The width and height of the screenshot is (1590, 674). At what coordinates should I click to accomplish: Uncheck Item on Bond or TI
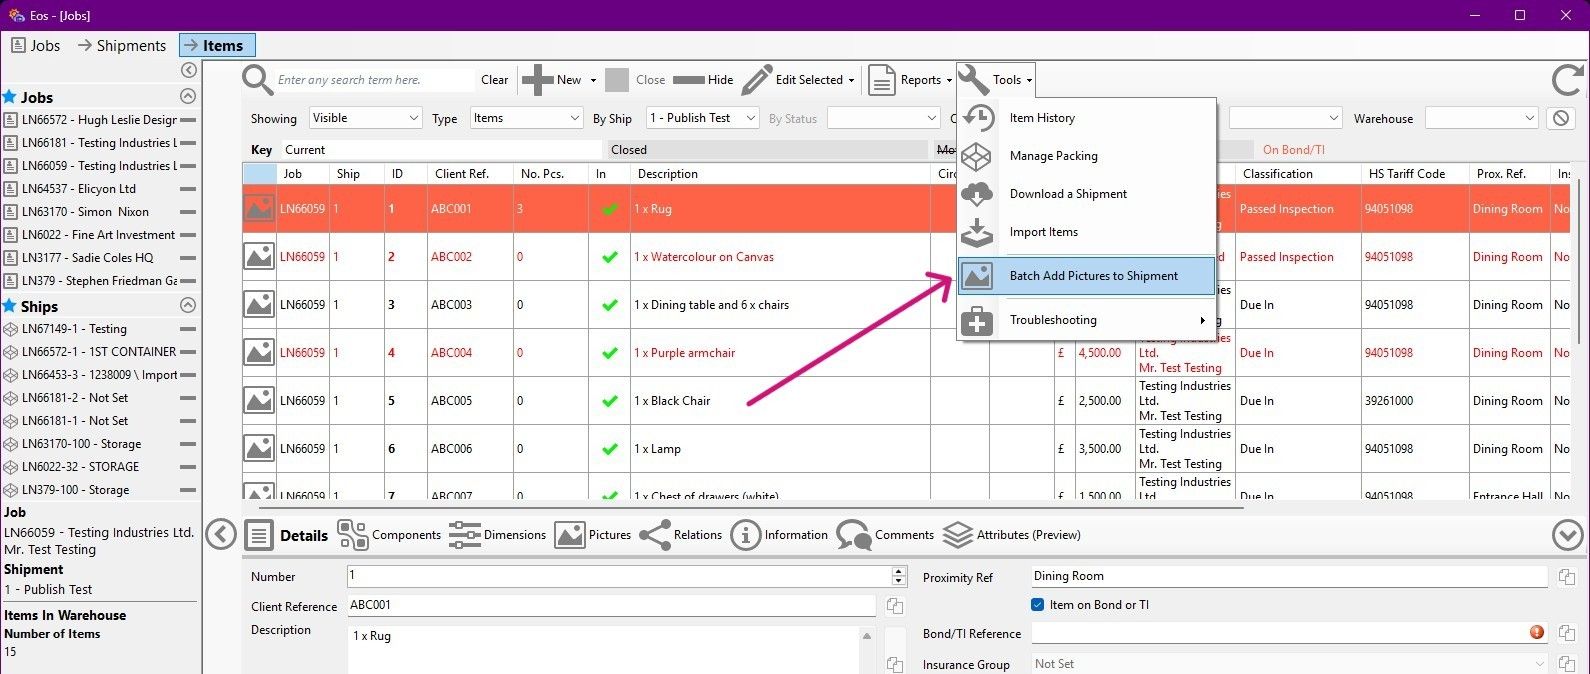(1038, 605)
